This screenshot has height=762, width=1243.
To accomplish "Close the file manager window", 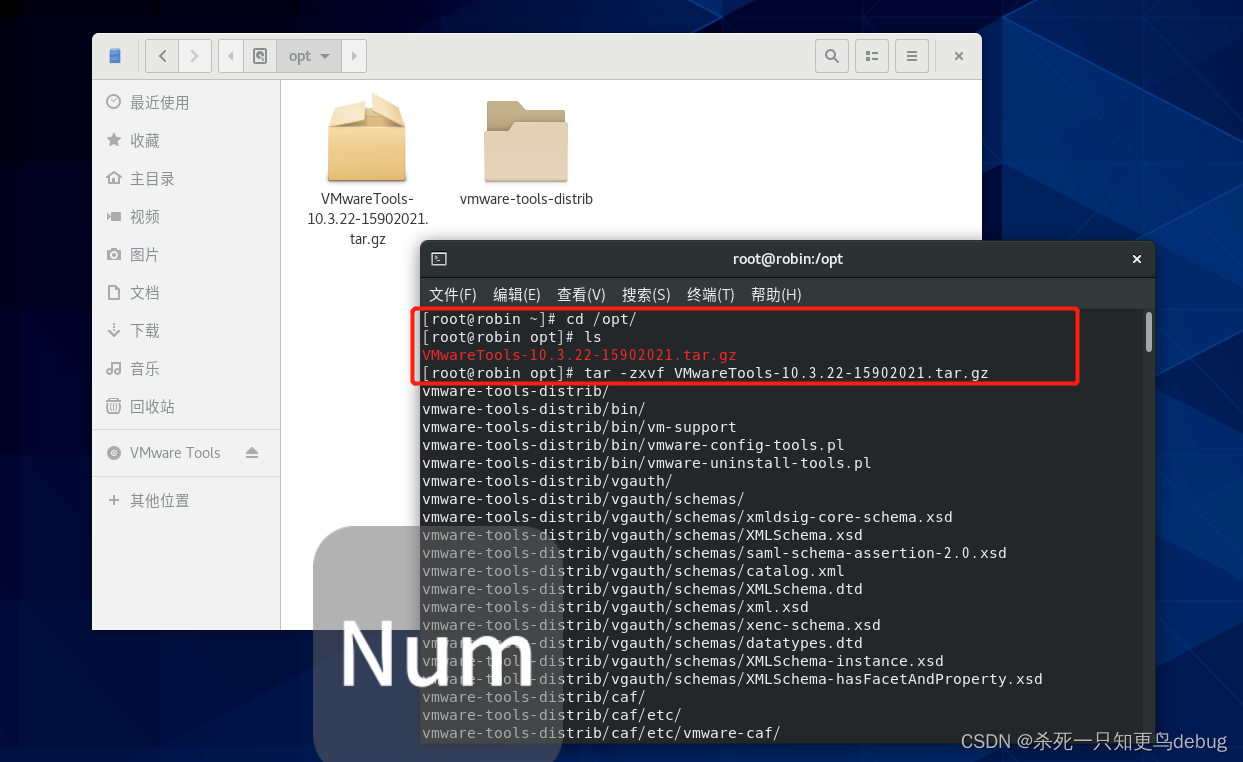I will [958, 56].
